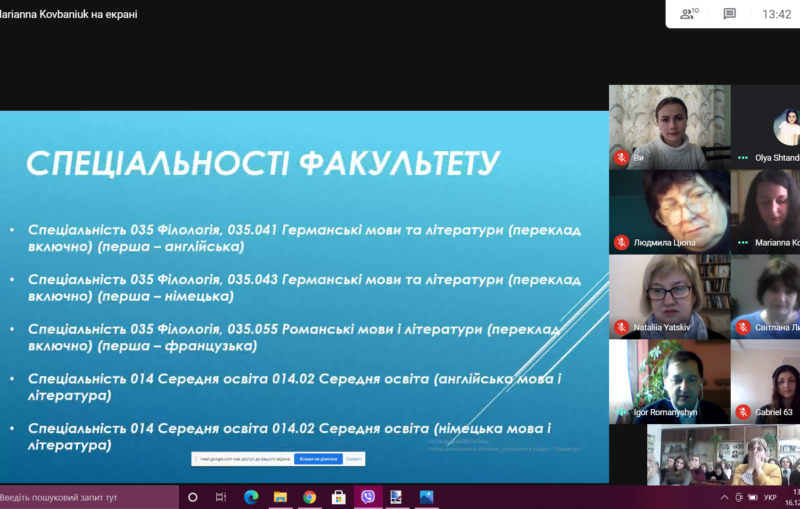This screenshot has height=509, width=800.
Task: Open the participants list showing 10 people
Action: pyautogui.click(x=688, y=14)
